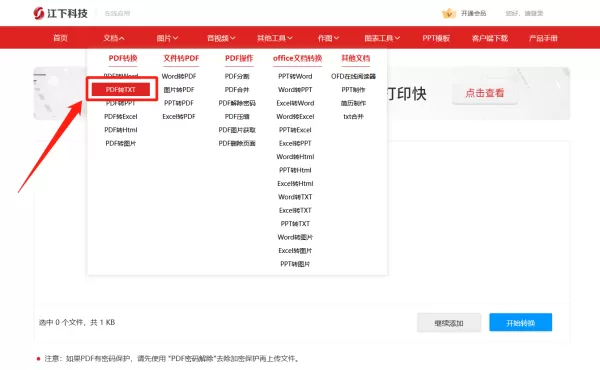
Task: Choose PPT转PDF from the menu
Action: [179, 103]
